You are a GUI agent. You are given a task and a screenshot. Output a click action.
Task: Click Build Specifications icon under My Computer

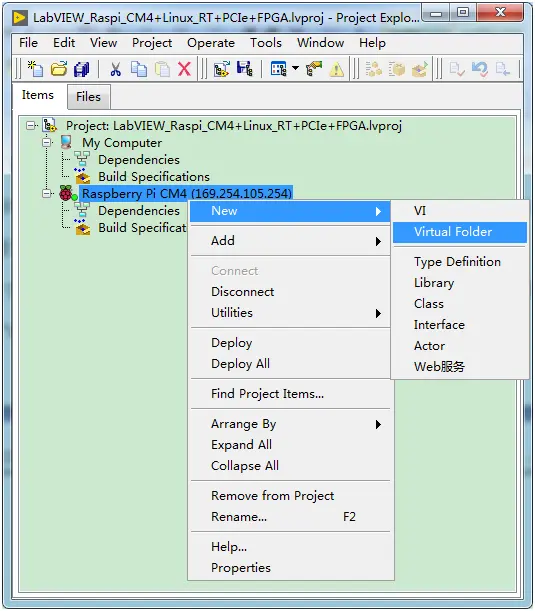pyautogui.click(x=82, y=176)
